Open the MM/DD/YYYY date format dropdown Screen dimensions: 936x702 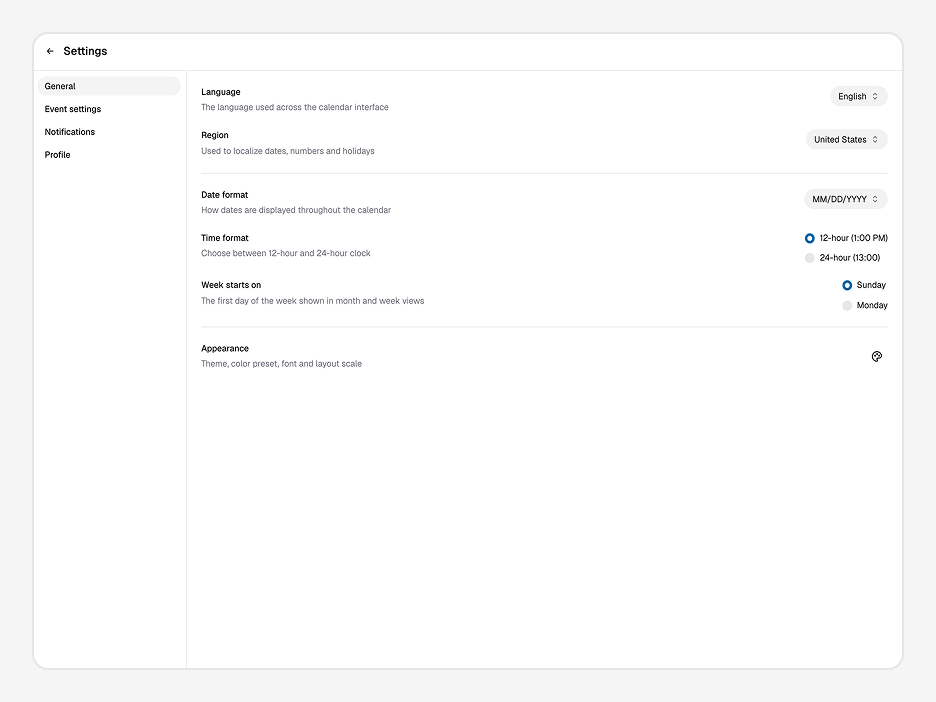click(845, 199)
